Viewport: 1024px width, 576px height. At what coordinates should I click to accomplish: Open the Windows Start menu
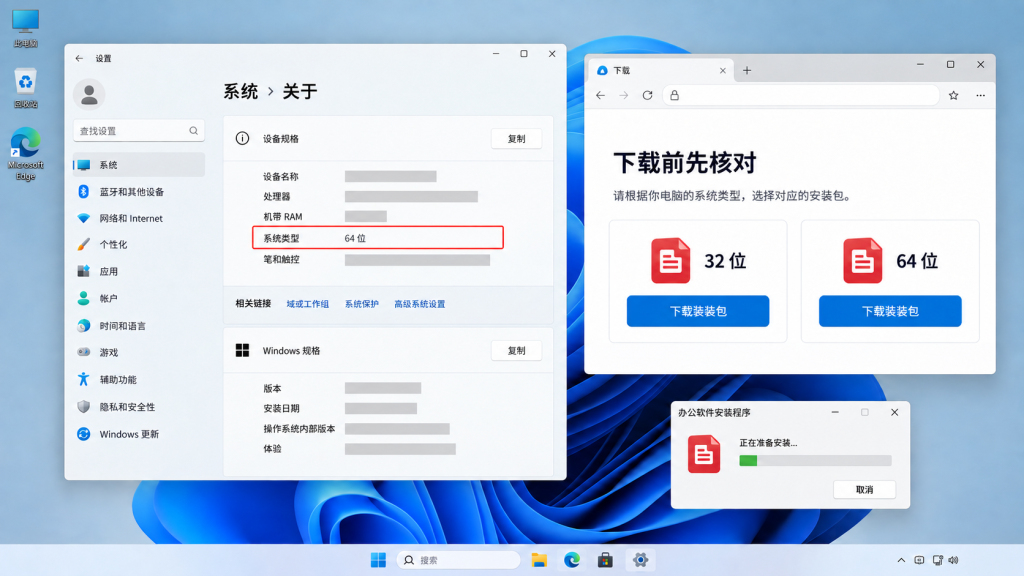378,560
